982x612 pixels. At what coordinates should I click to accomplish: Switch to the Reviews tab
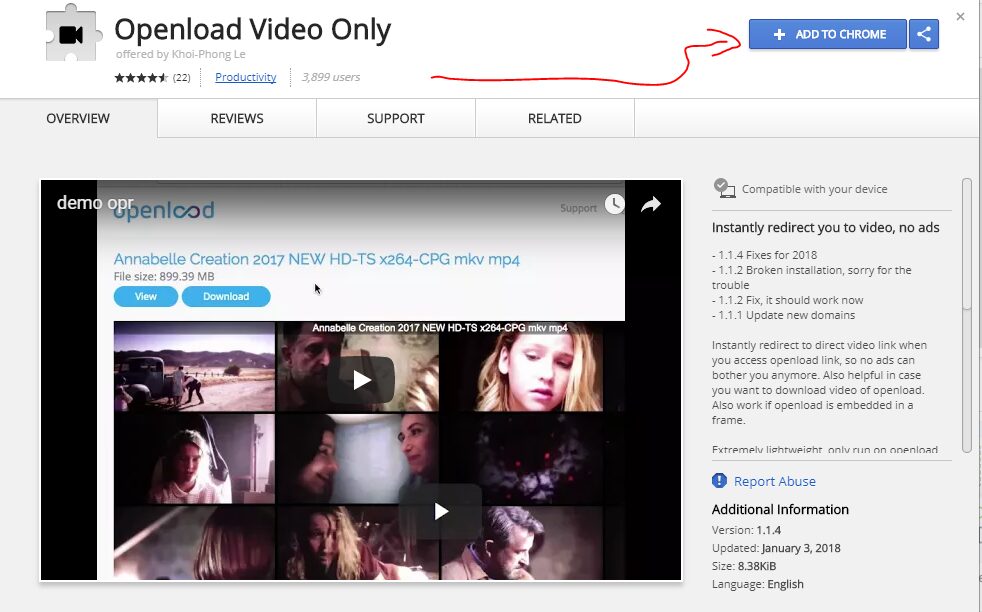237,118
